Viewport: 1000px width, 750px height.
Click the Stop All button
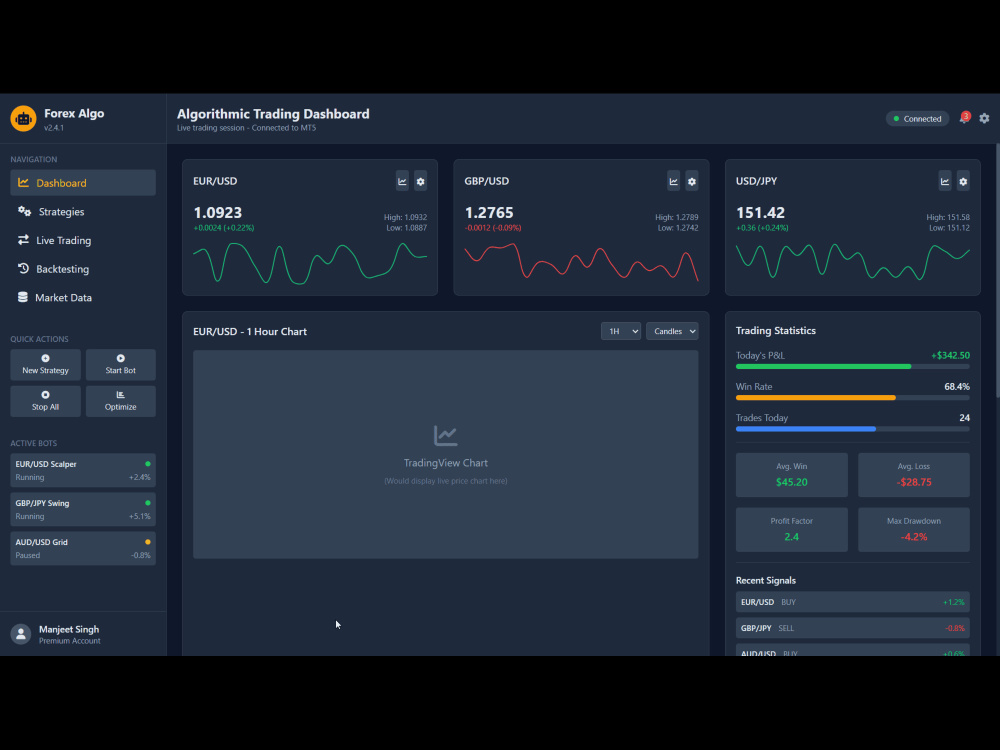pyautogui.click(x=45, y=401)
